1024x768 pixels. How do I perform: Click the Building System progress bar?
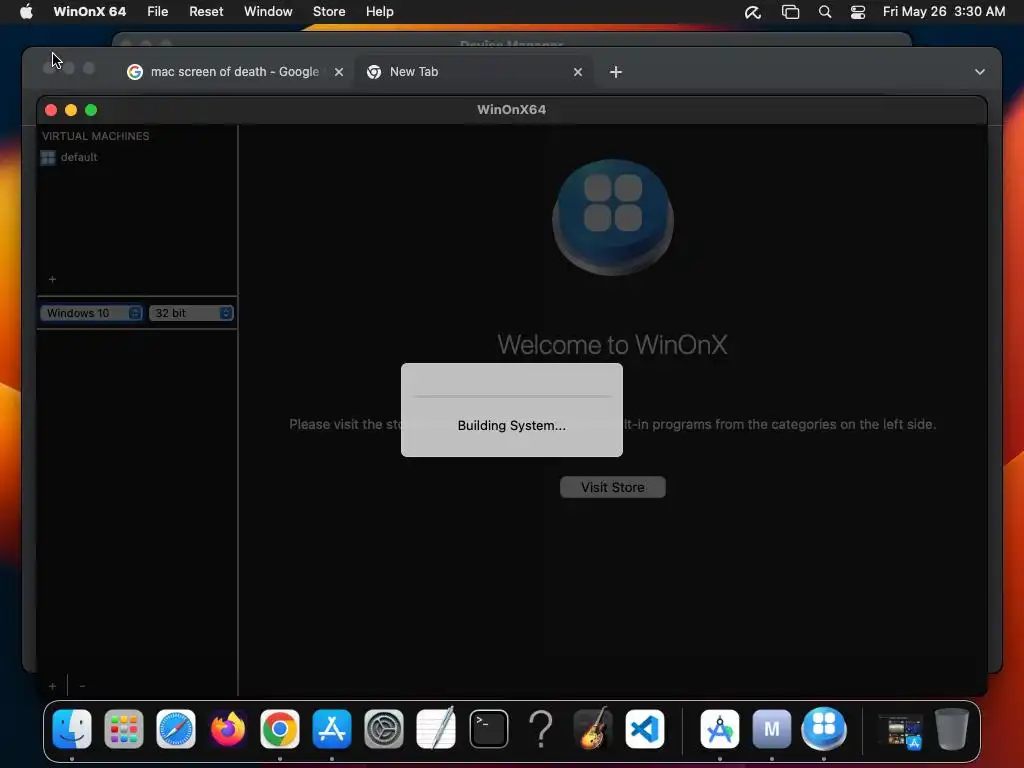tap(512, 396)
